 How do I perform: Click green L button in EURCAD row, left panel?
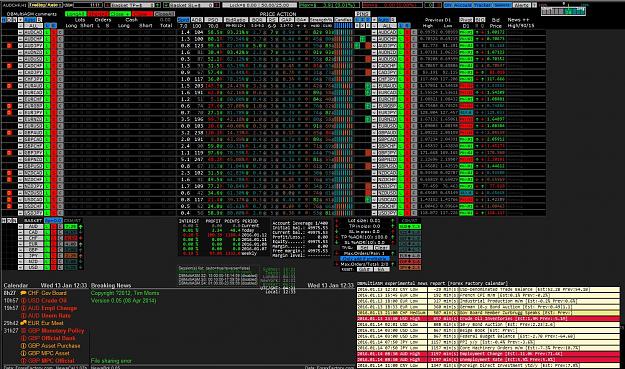[x=47, y=92]
